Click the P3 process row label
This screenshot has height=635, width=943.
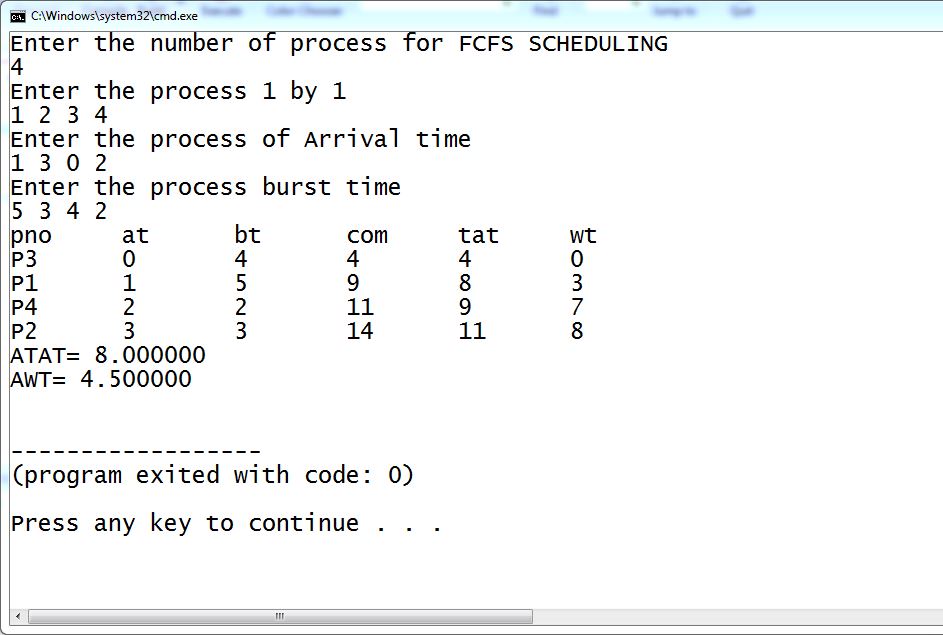pos(24,259)
